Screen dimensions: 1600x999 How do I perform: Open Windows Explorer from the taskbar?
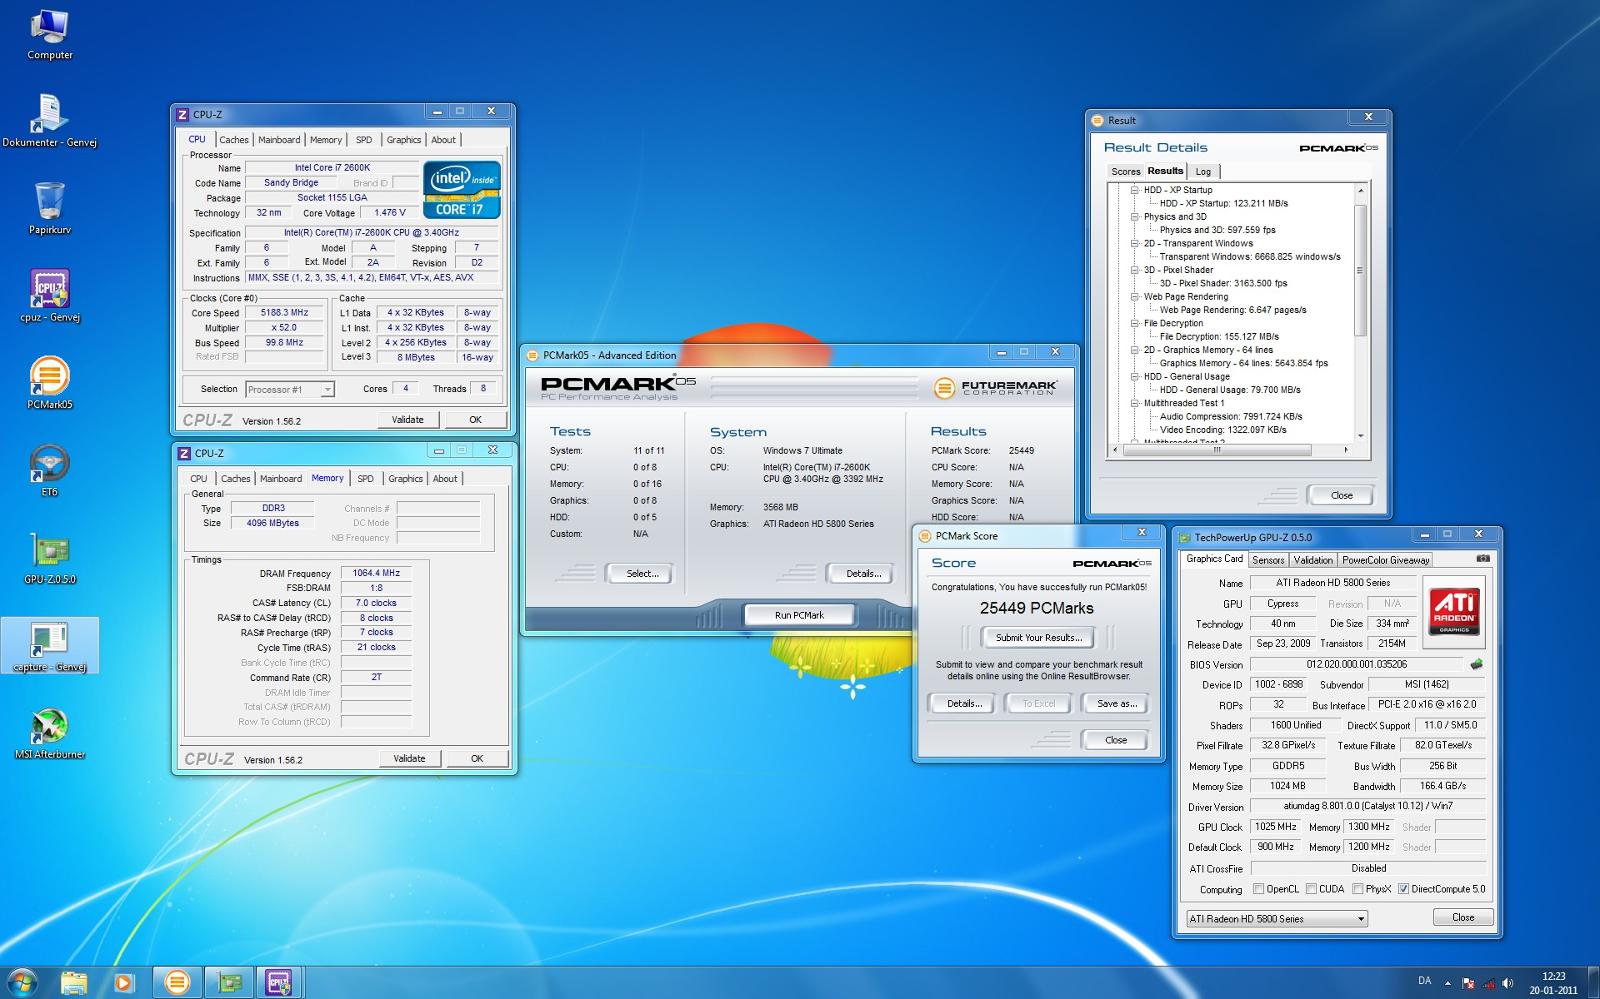click(74, 982)
